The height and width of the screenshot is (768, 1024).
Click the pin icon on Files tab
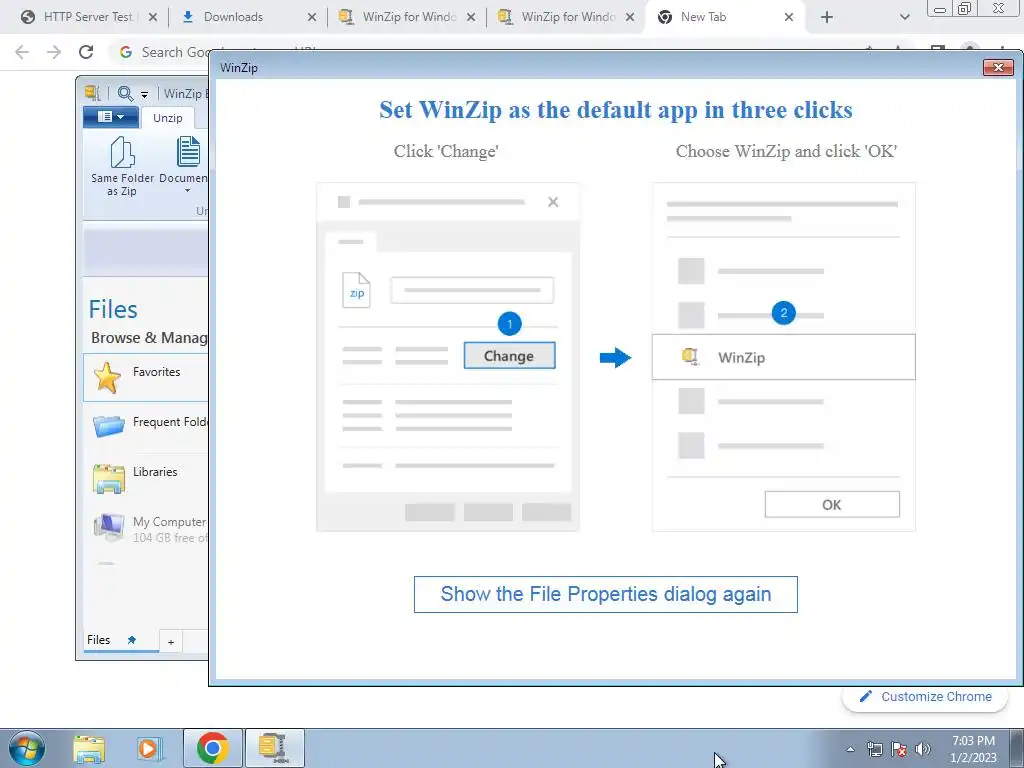click(131, 640)
